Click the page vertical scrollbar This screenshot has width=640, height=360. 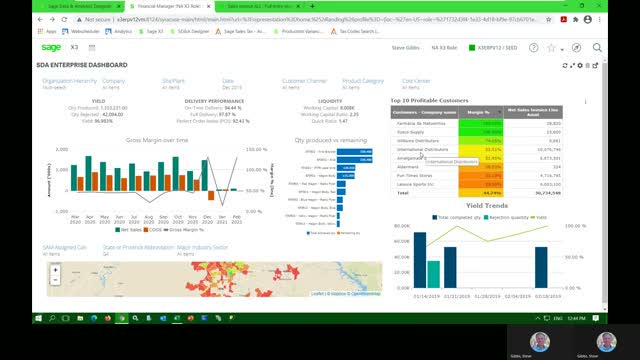click(604, 184)
